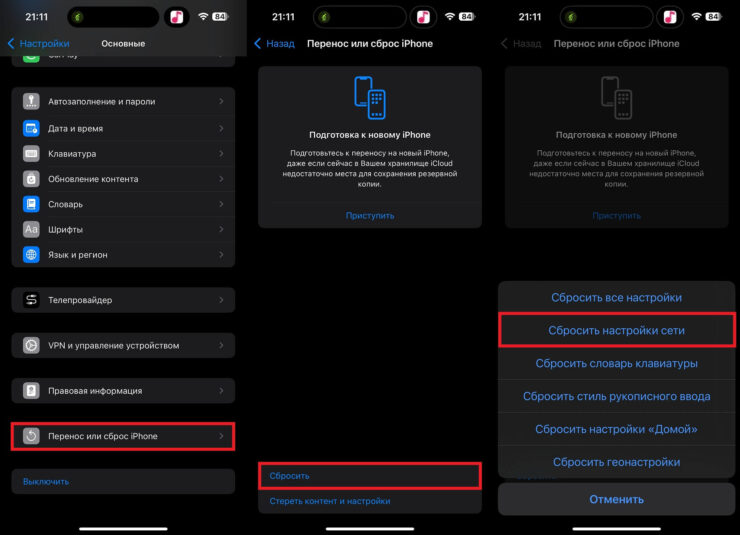Tap the Правовая информация document icon
The height and width of the screenshot is (535, 740).
[x=31, y=391]
